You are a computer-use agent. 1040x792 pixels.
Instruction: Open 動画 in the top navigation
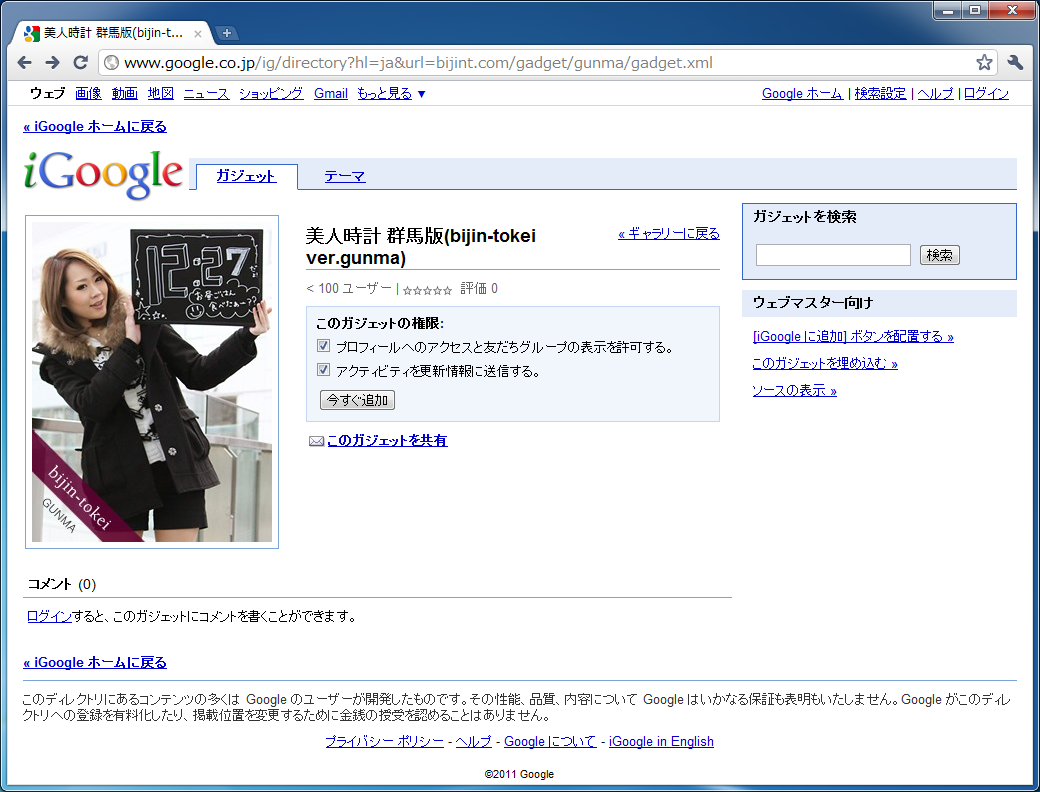tap(125, 94)
